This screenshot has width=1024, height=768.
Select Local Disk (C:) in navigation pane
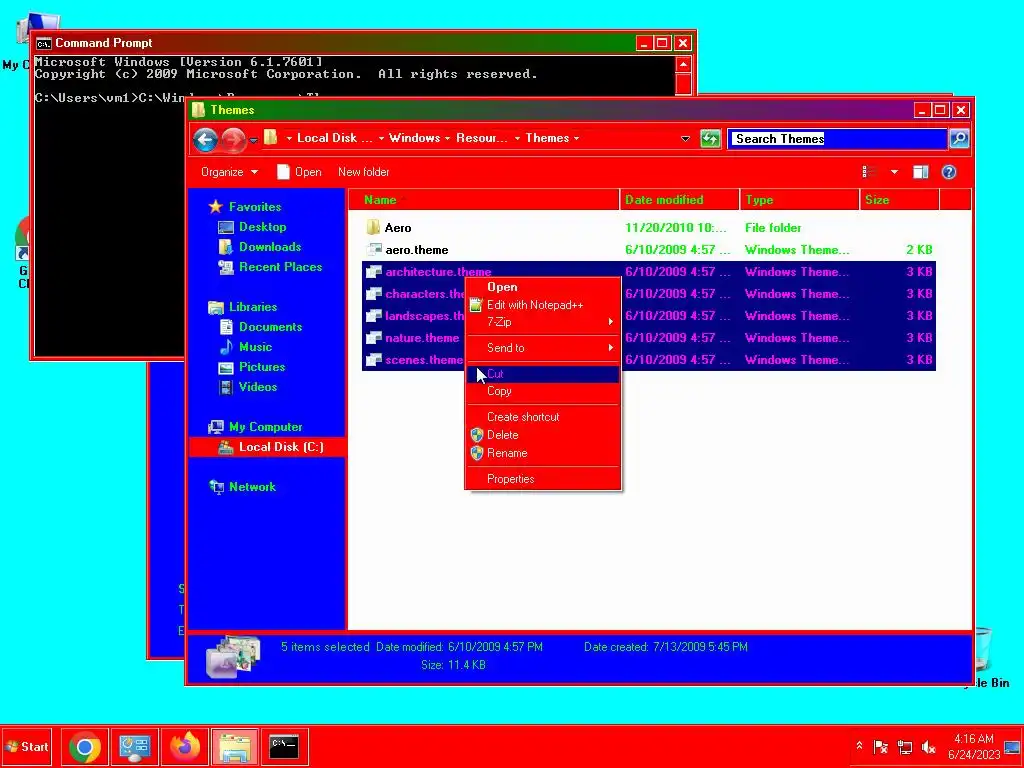(267, 447)
